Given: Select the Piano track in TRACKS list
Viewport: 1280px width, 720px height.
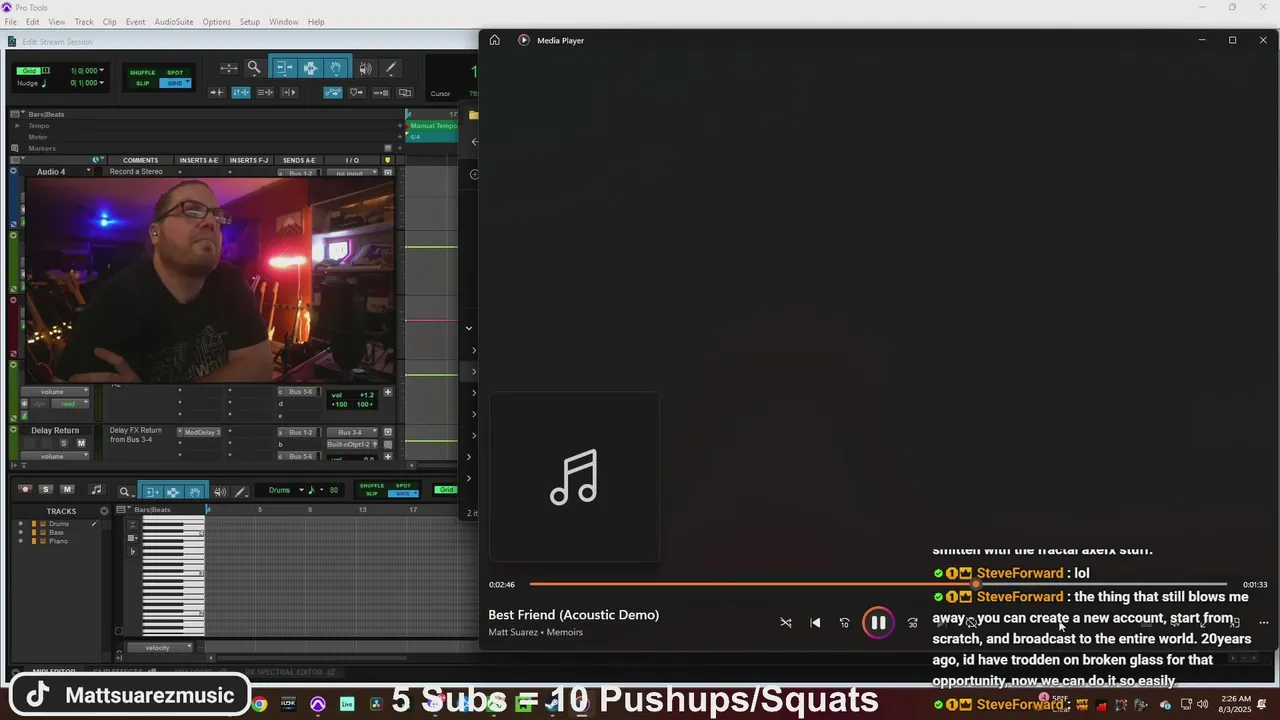Looking at the screenshot, I should pyautogui.click(x=58, y=541).
